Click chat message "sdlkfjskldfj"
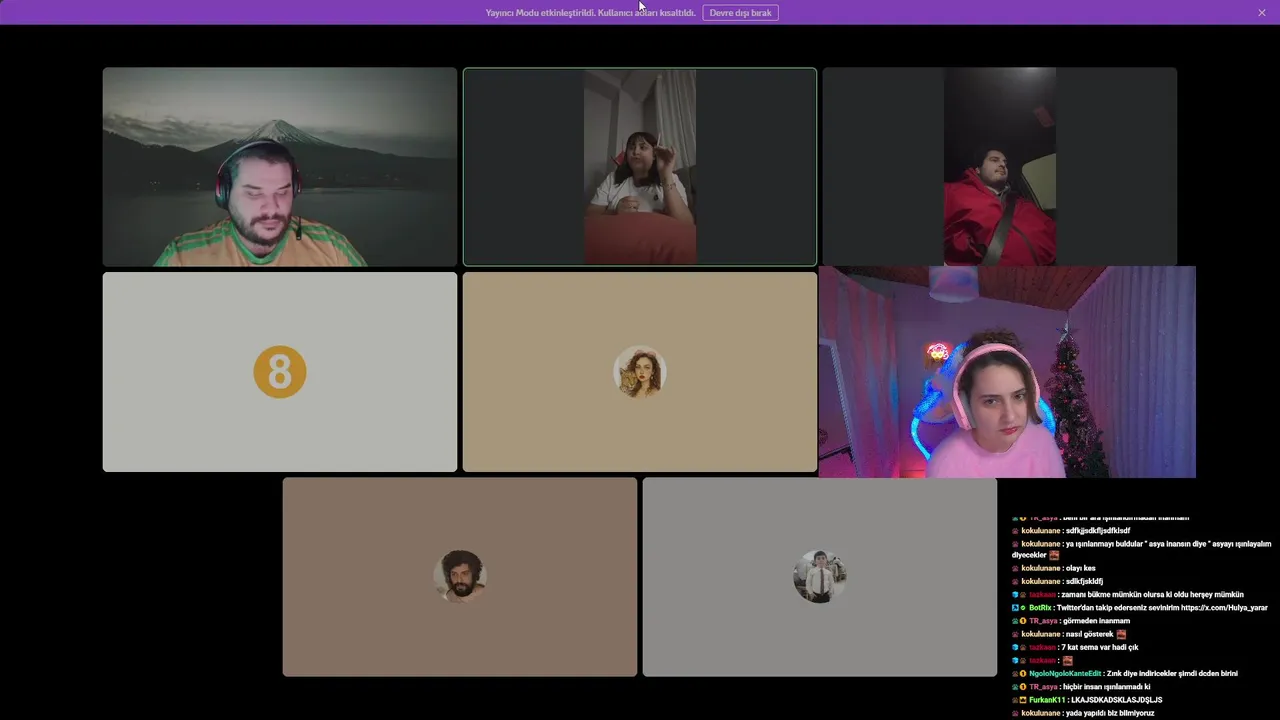This screenshot has height=720, width=1280. (1085, 581)
